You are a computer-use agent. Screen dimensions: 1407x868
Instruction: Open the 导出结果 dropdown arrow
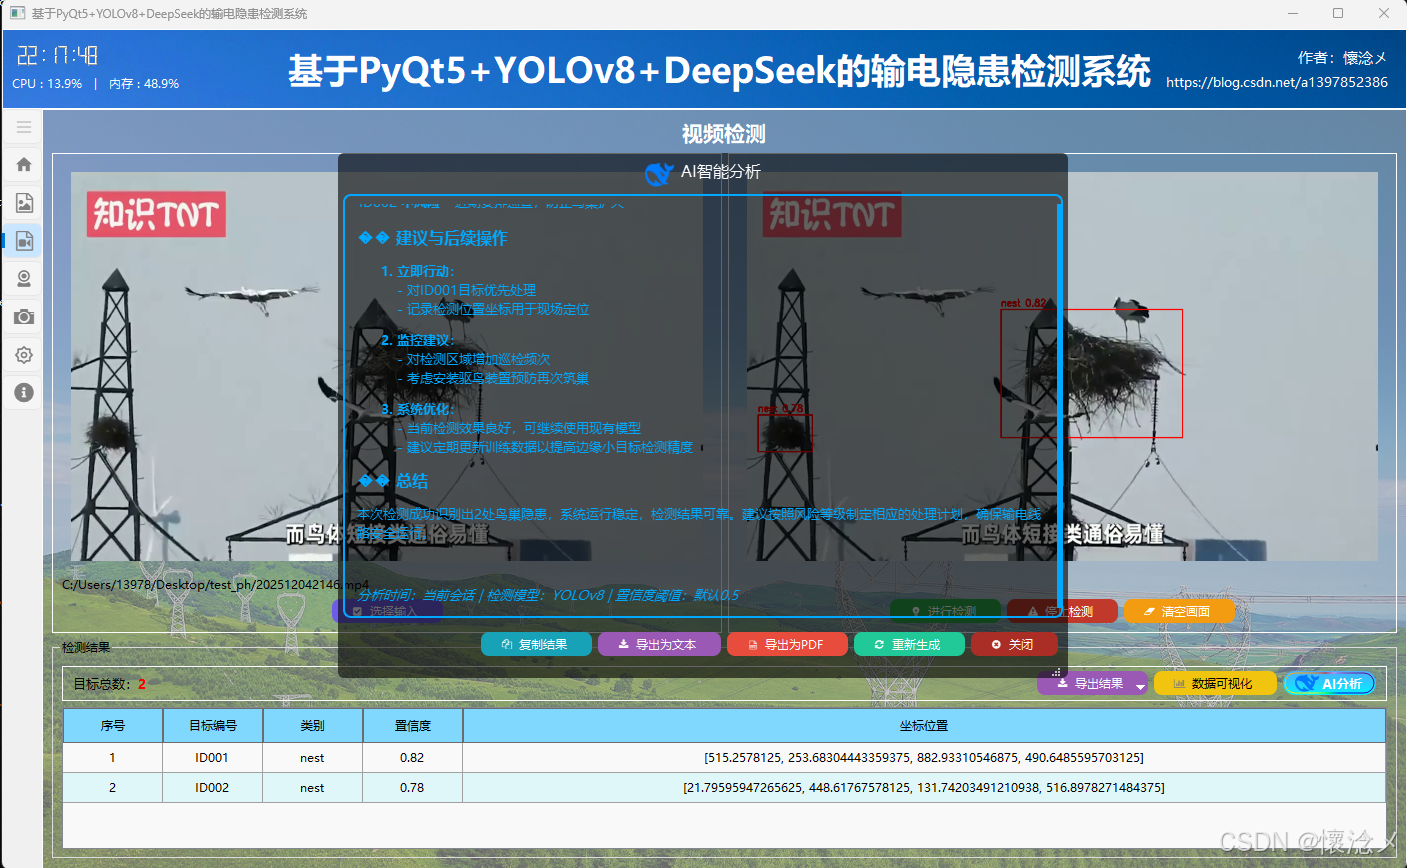pos(1140,687)
